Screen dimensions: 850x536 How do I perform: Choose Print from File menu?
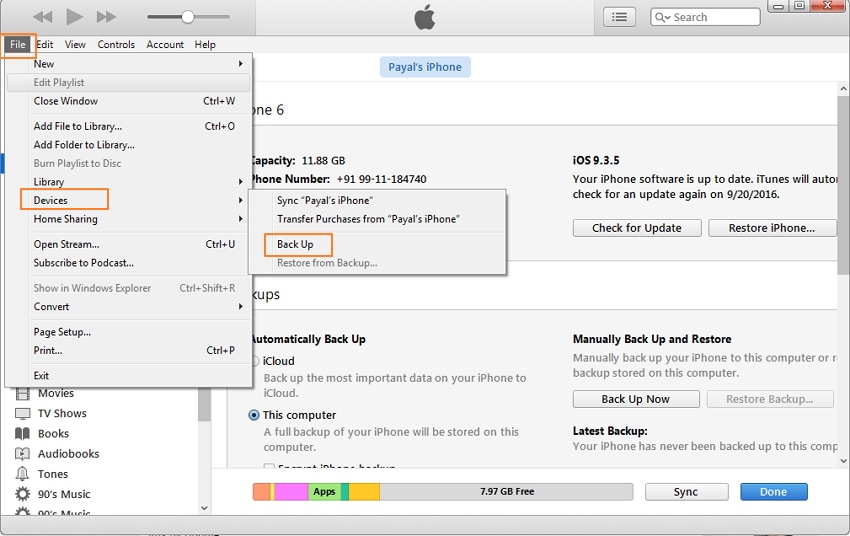(128, 351)
